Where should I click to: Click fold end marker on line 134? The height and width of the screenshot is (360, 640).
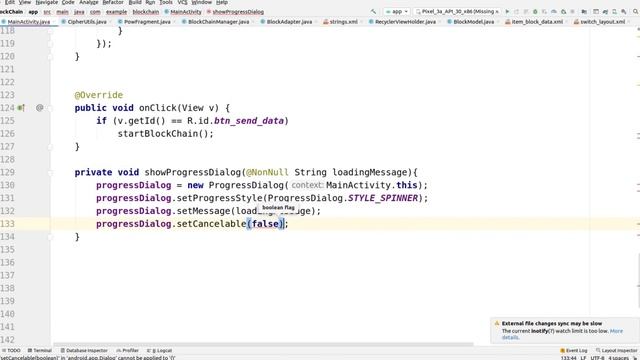[x=50, y=237]
